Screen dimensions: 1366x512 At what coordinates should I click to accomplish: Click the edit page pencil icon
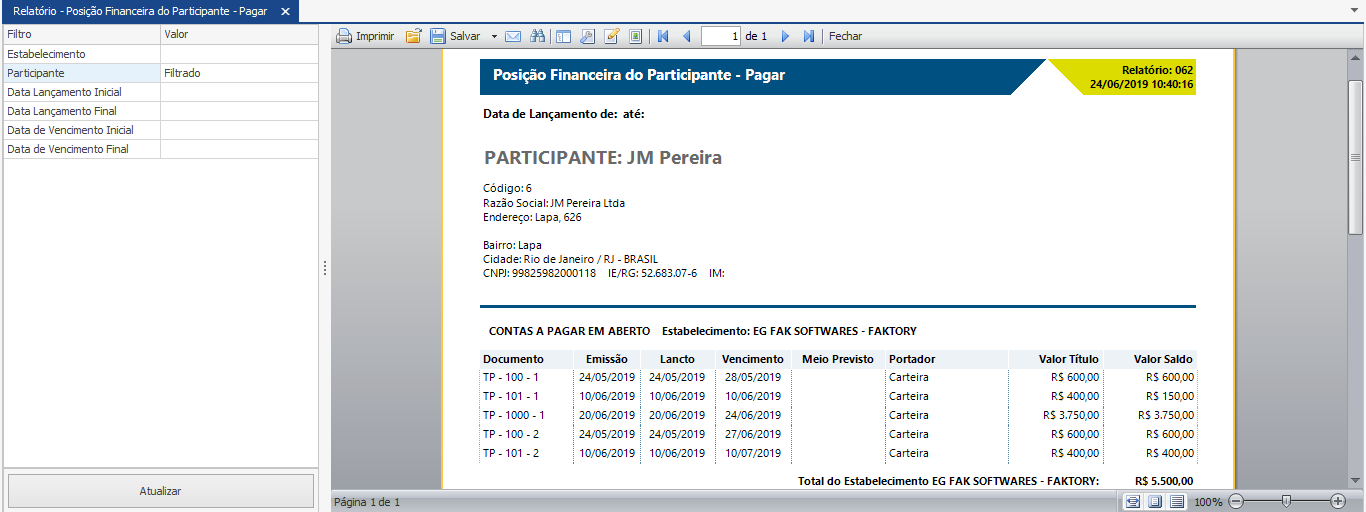point(612,36)
